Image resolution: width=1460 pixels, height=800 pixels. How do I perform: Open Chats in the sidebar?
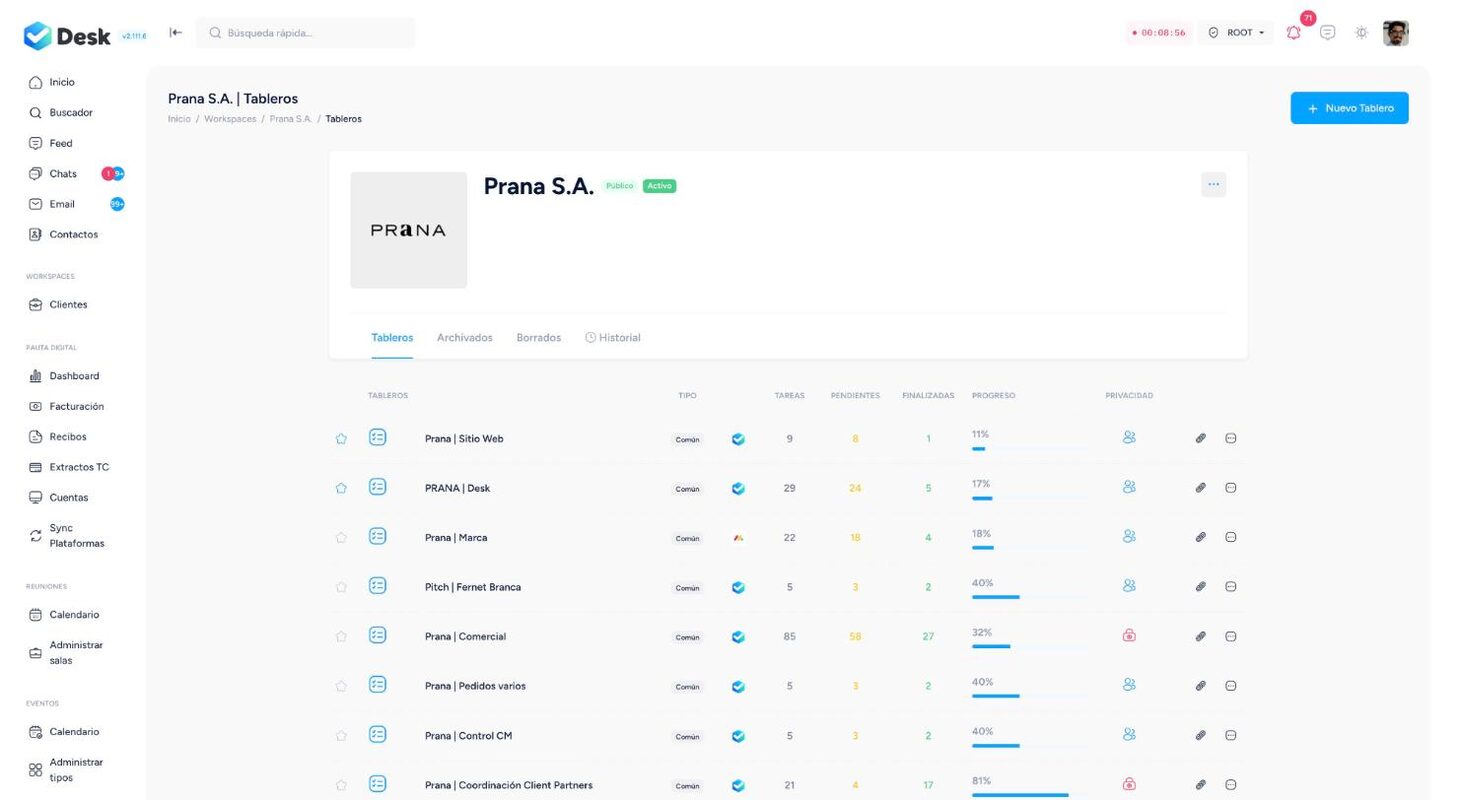(x=62, y=174)
